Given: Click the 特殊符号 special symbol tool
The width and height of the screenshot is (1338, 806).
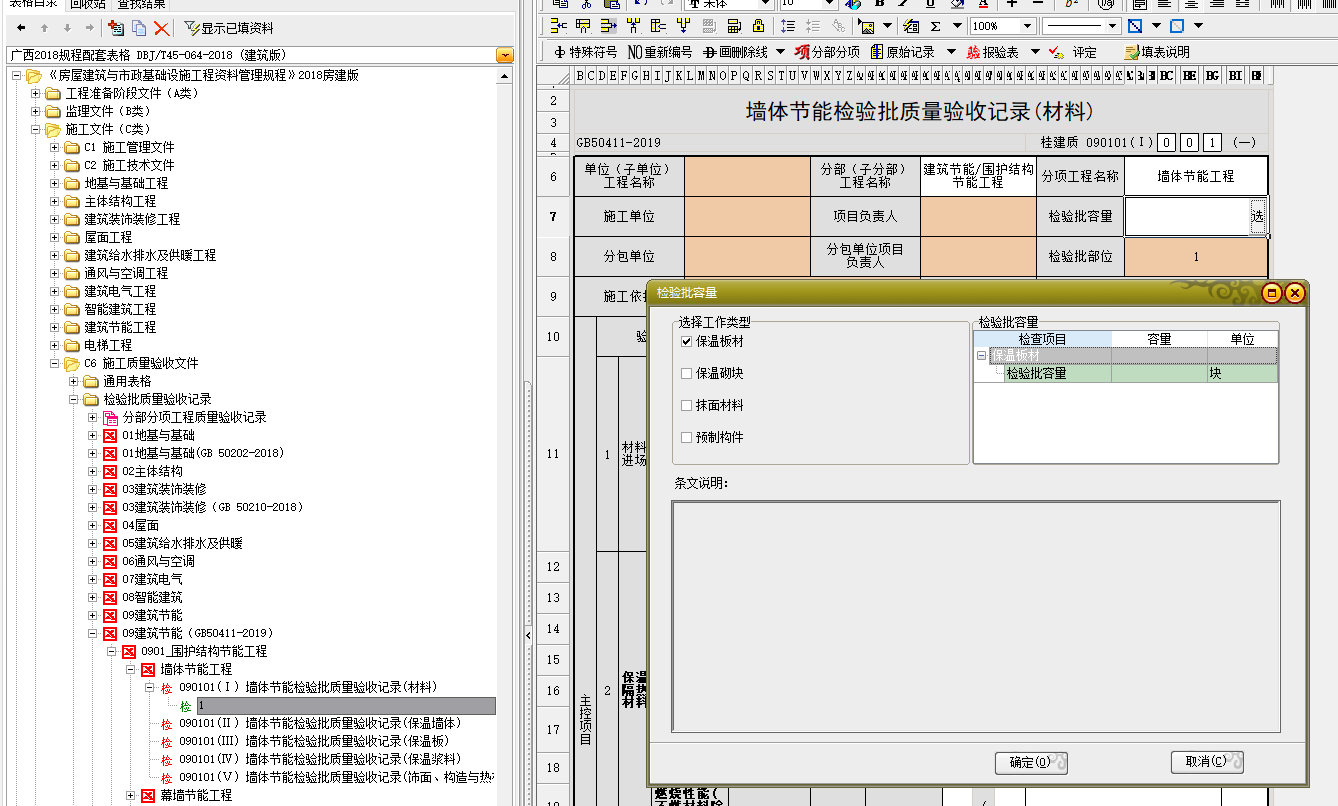Looking at the screenshot, I should [x=585, y=52].
